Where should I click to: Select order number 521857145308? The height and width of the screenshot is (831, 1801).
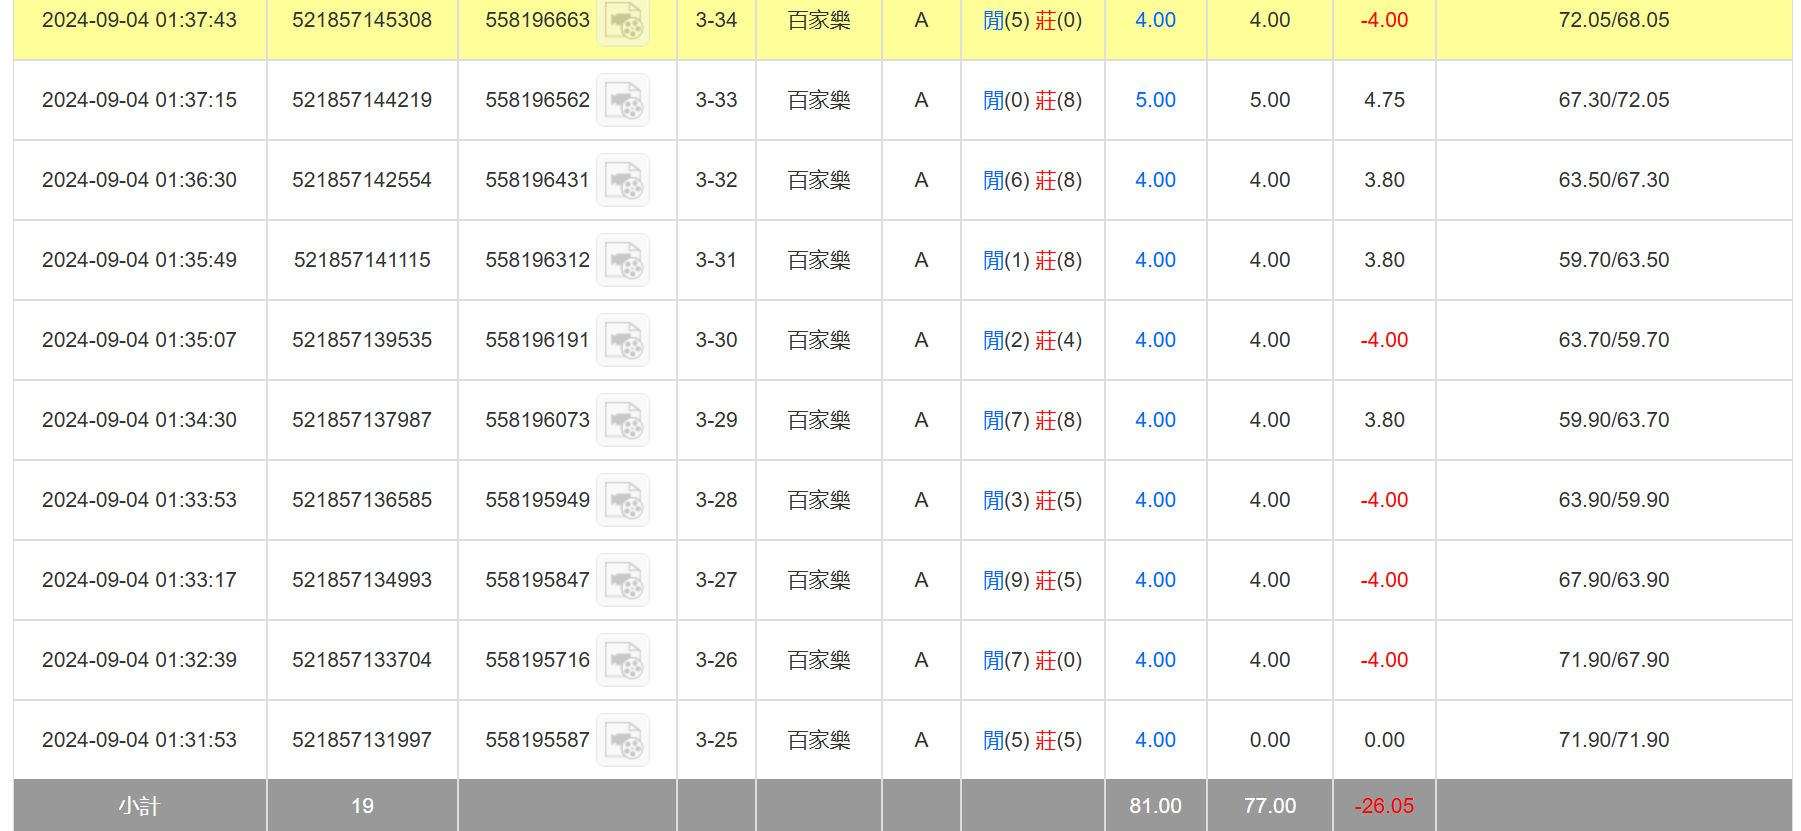click(362, 20)
